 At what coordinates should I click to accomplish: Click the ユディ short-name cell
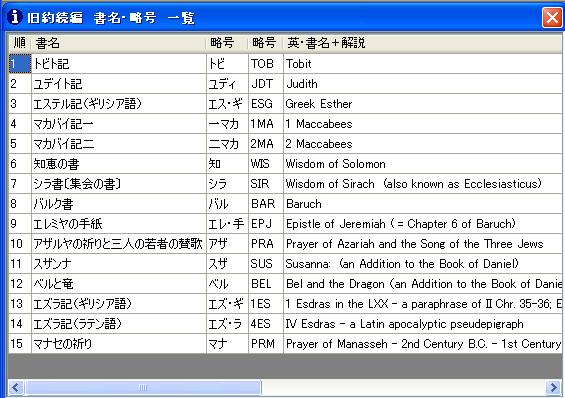(x=227, y=84)
